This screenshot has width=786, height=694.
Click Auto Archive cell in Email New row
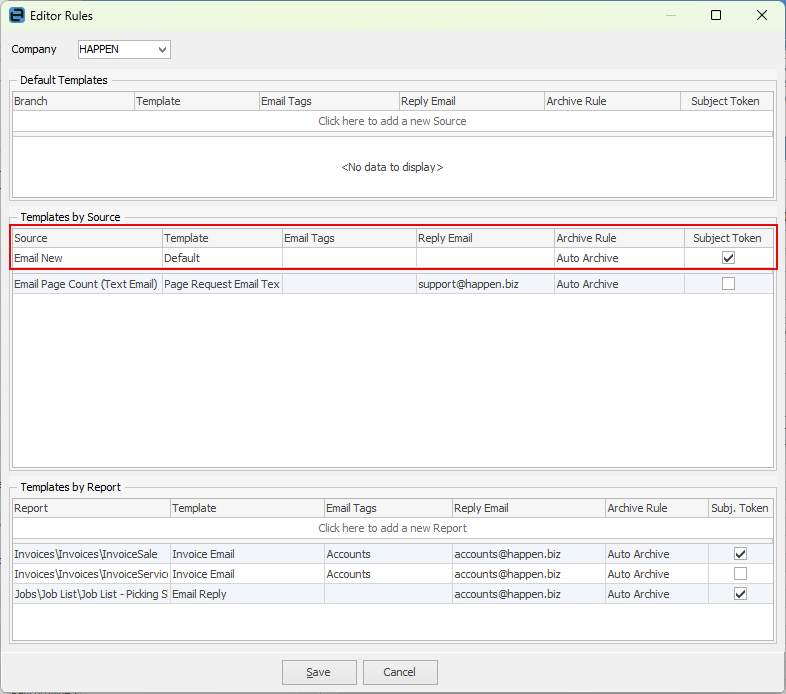(620, 258)
